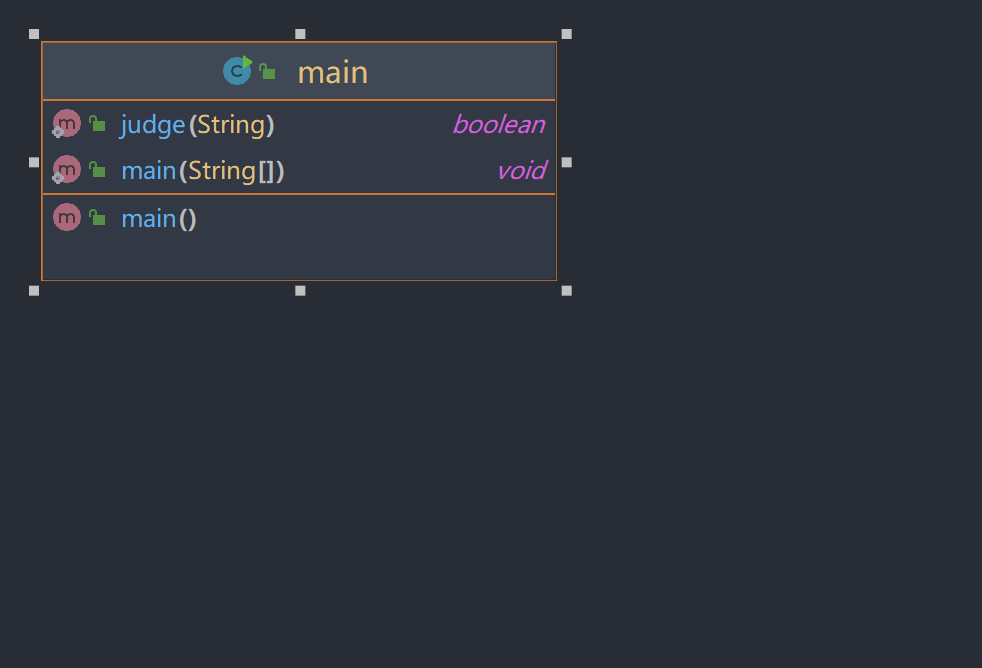Click the green lock icon beside judge
The width and height of the screenshot is (982, 668).
[97, 124]
